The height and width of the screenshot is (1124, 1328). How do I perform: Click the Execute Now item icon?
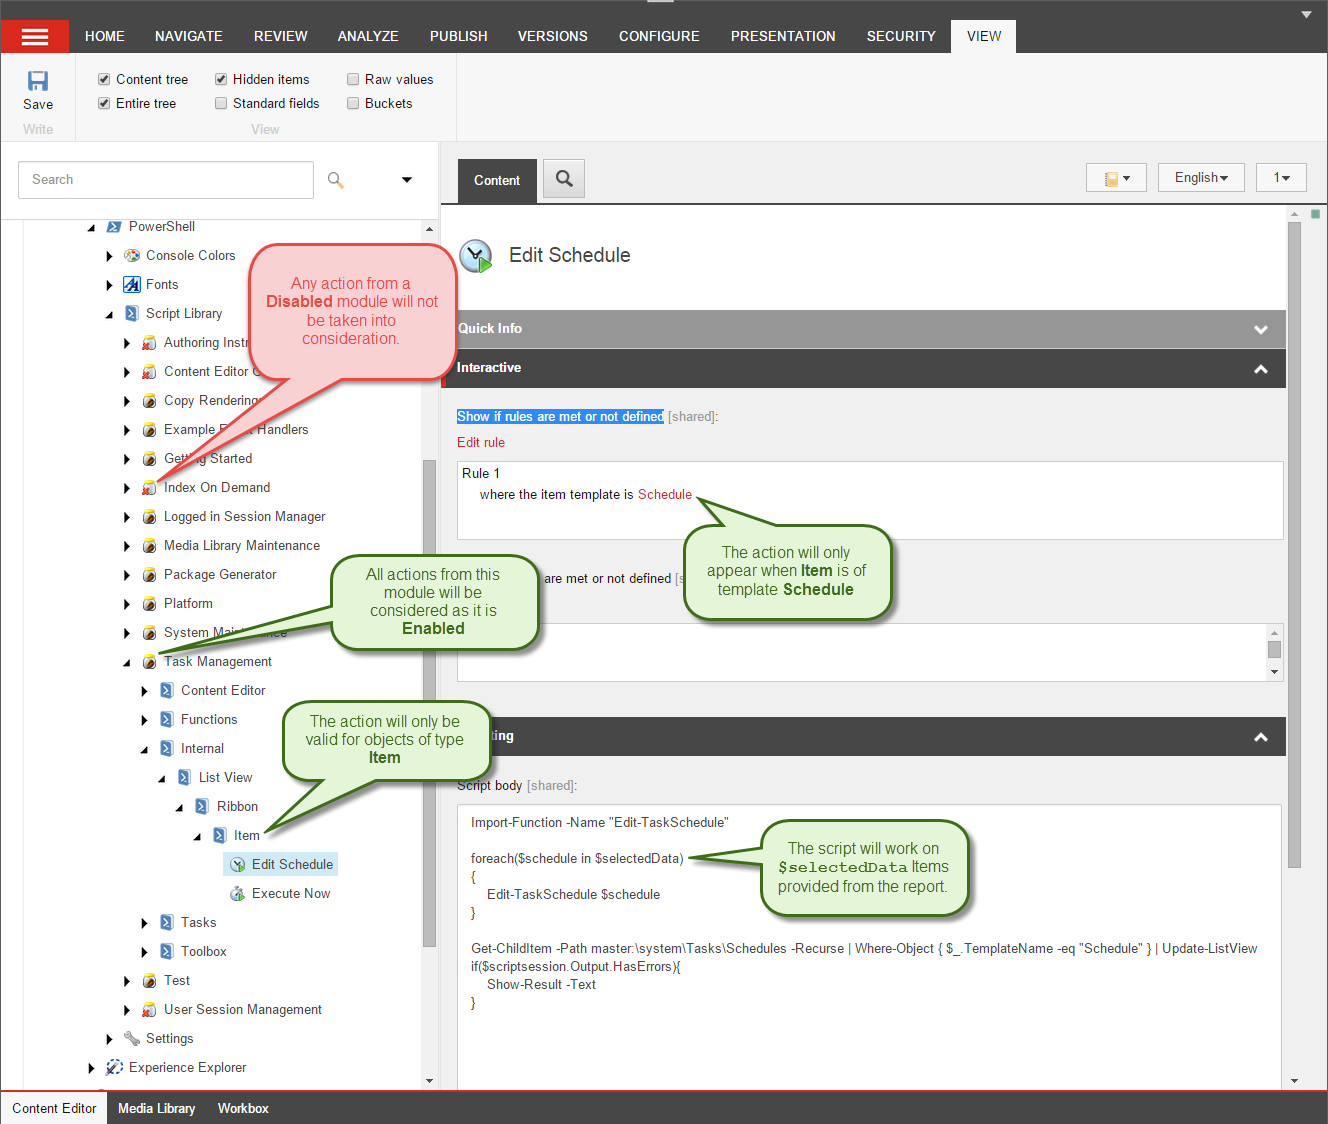[238, 894]
